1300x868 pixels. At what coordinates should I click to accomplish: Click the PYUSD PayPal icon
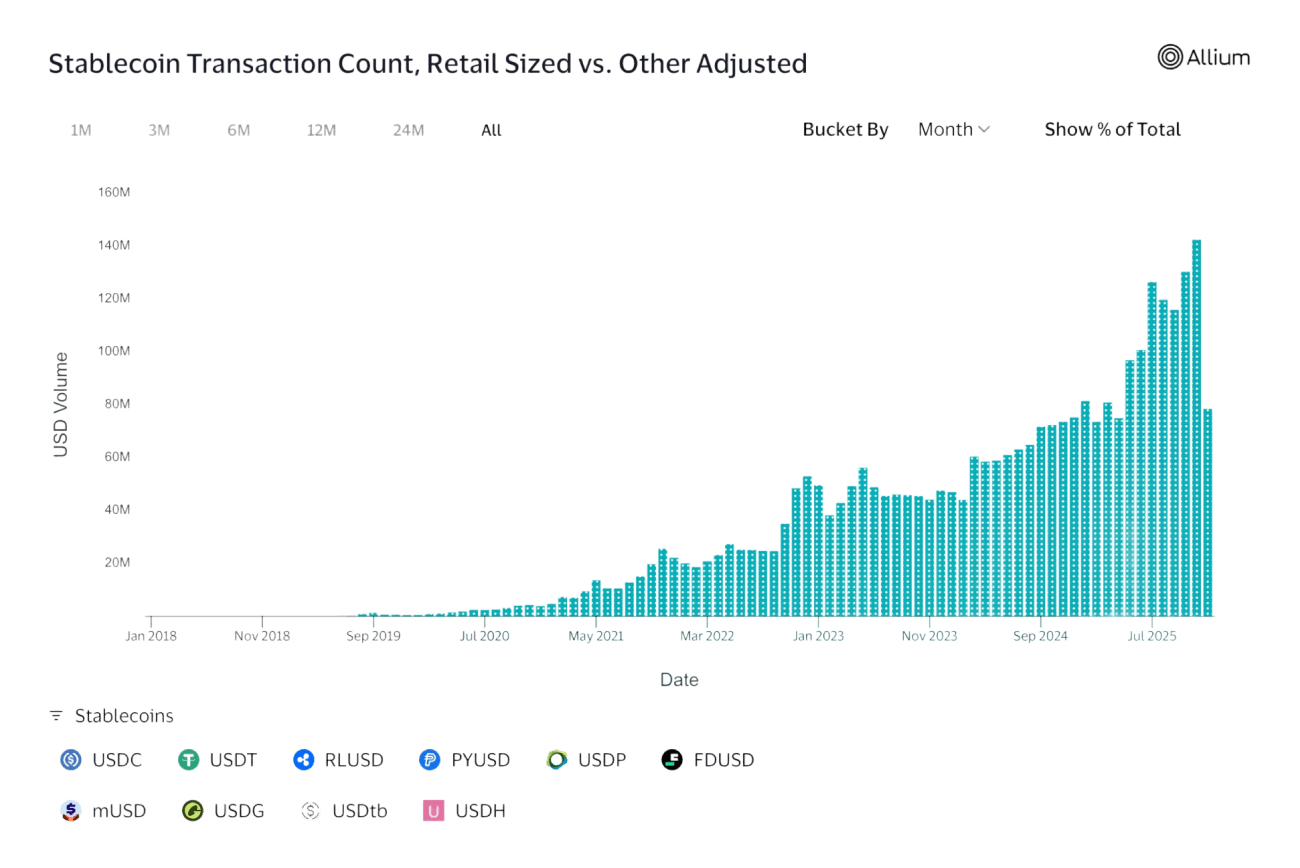430,760
